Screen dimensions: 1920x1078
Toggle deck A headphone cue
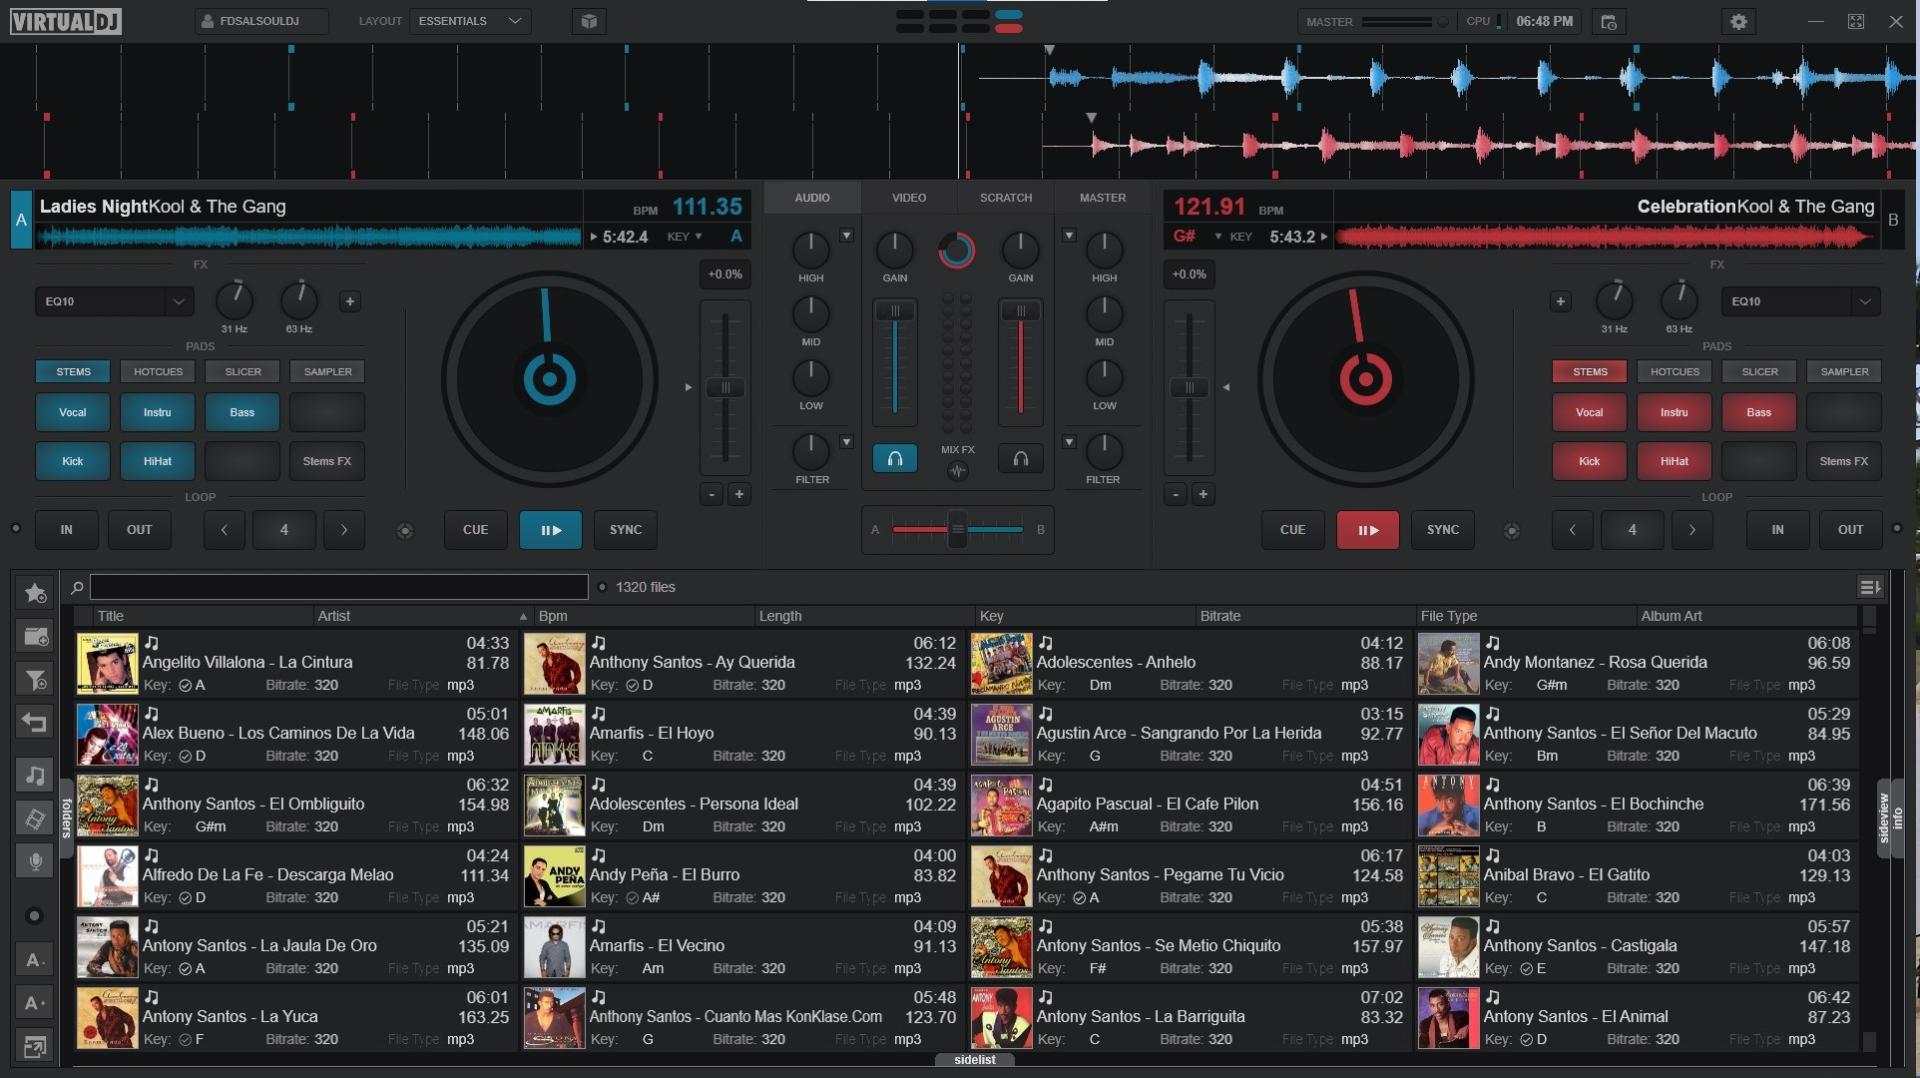coord(895,458)
